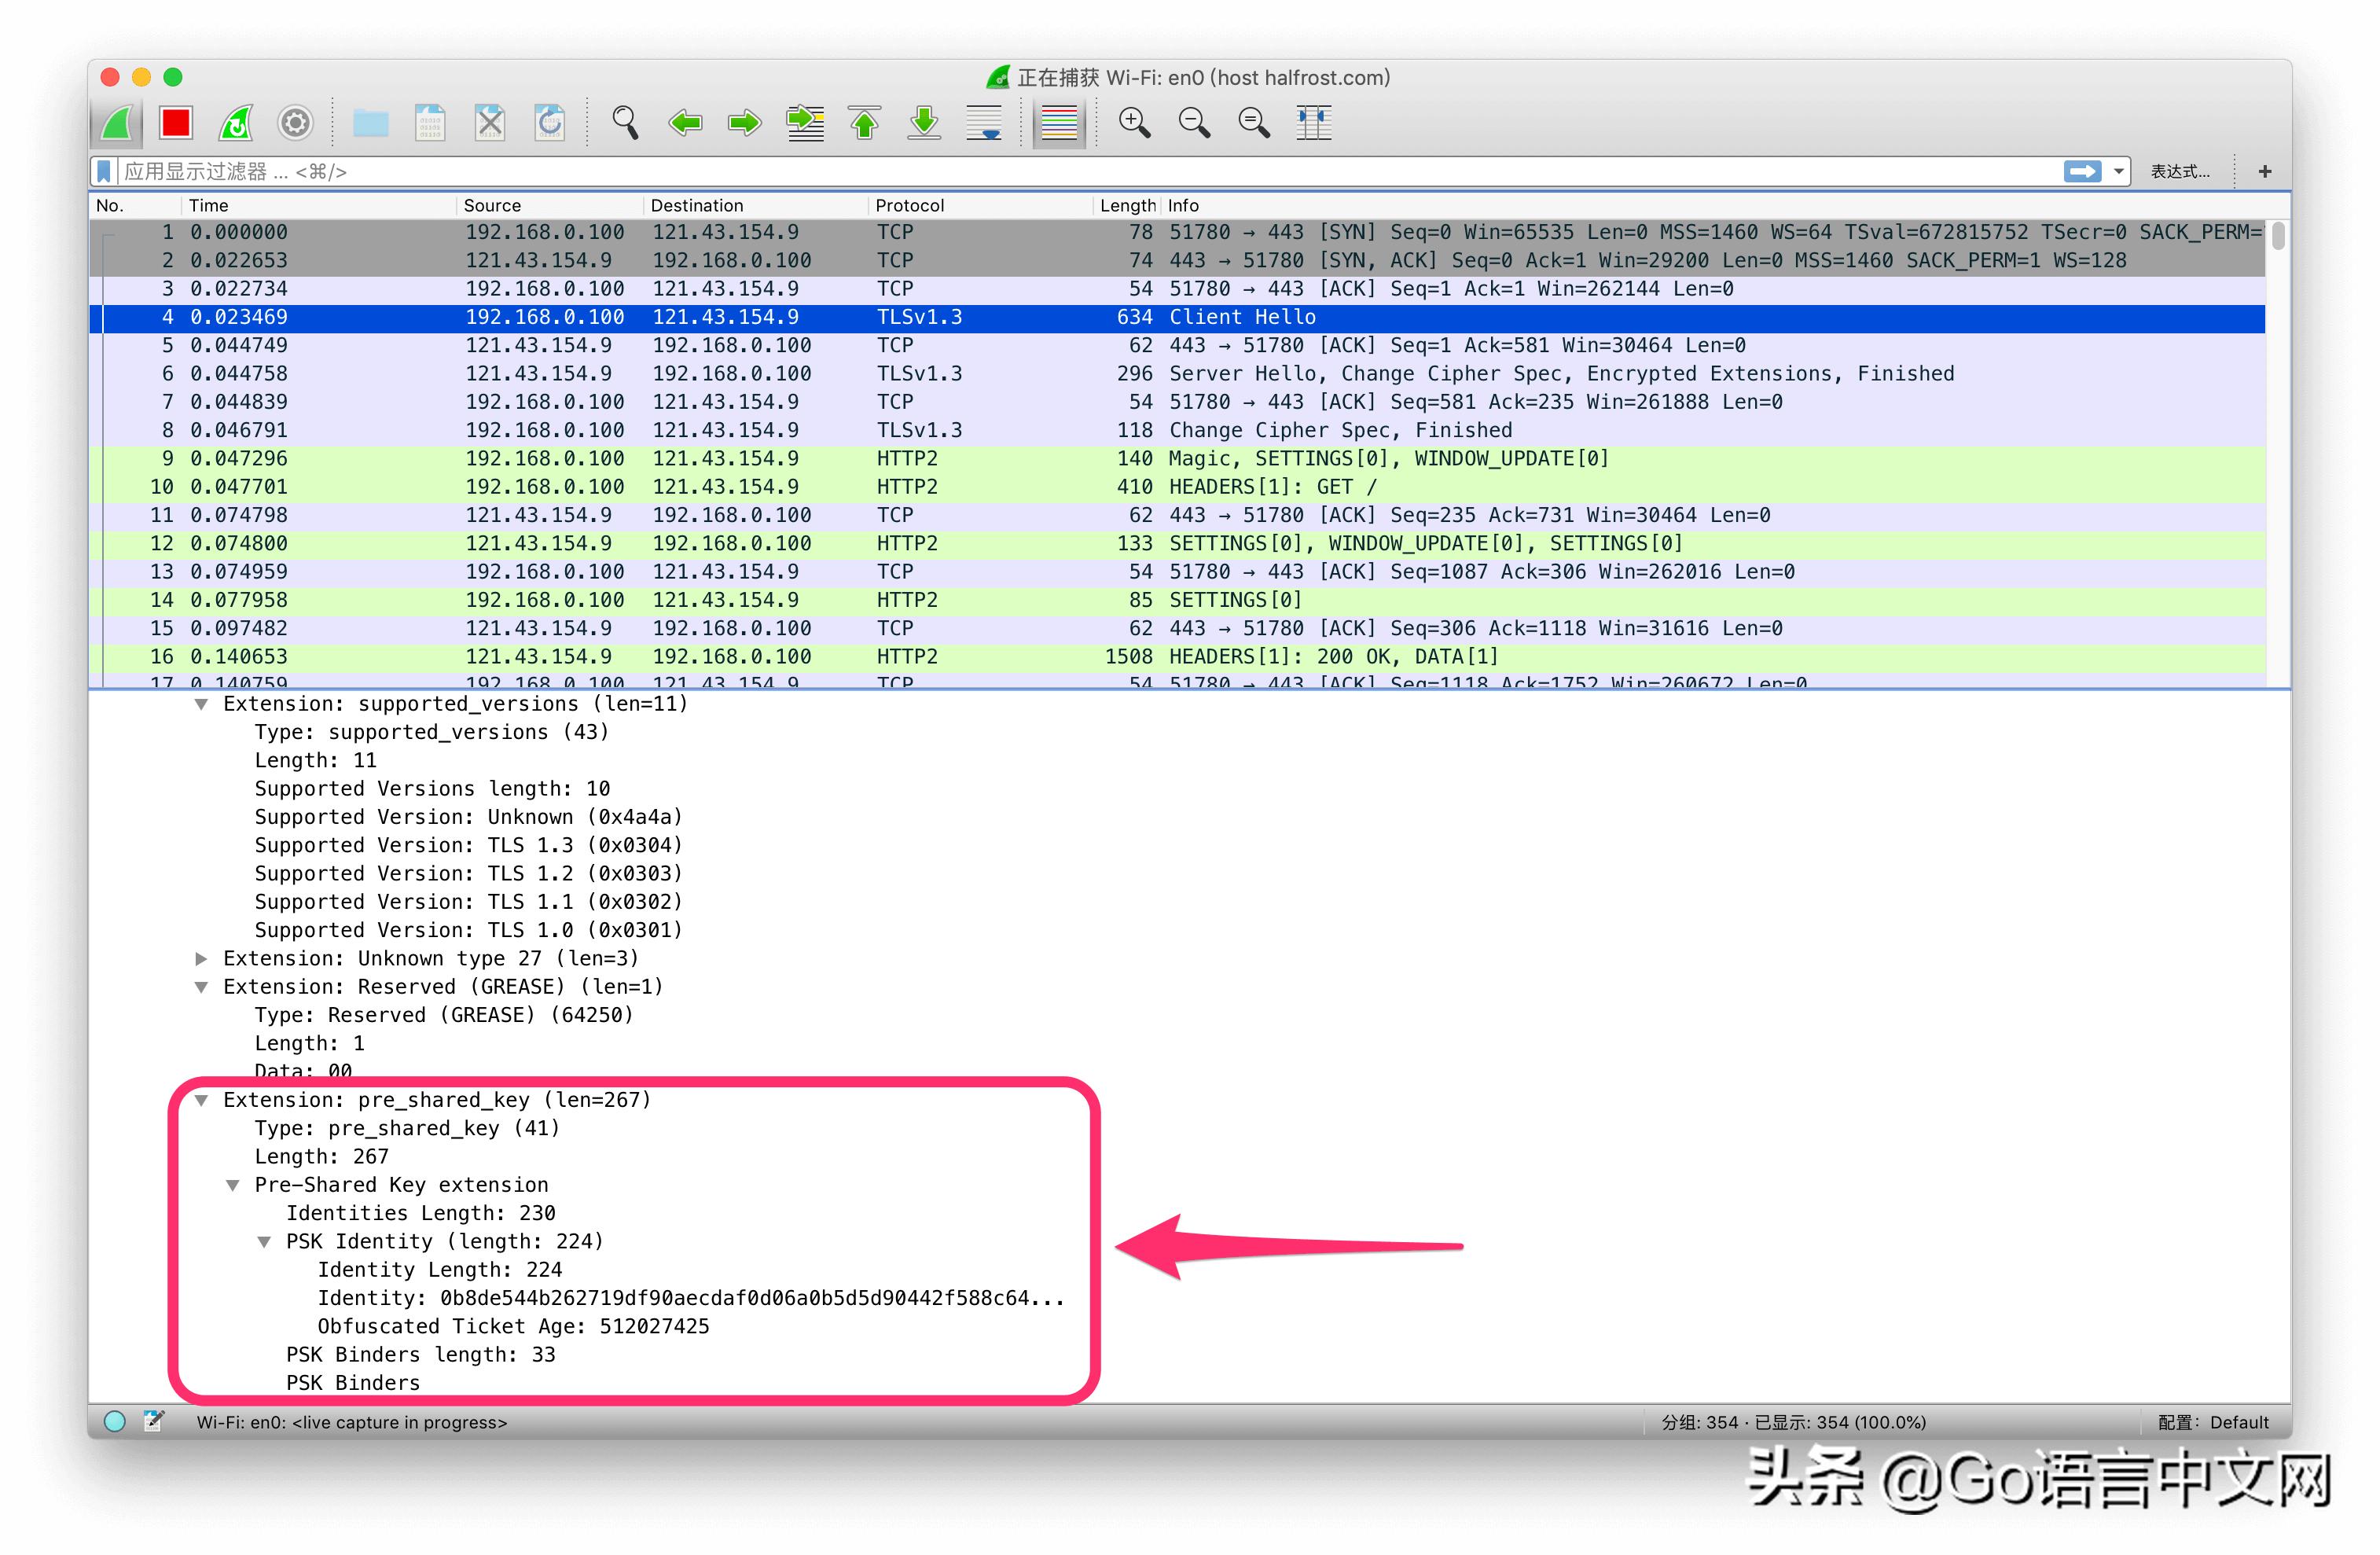Screen dimensions: 2380x1555
Task: Jump to the last packet
Action: click(924, 123)
